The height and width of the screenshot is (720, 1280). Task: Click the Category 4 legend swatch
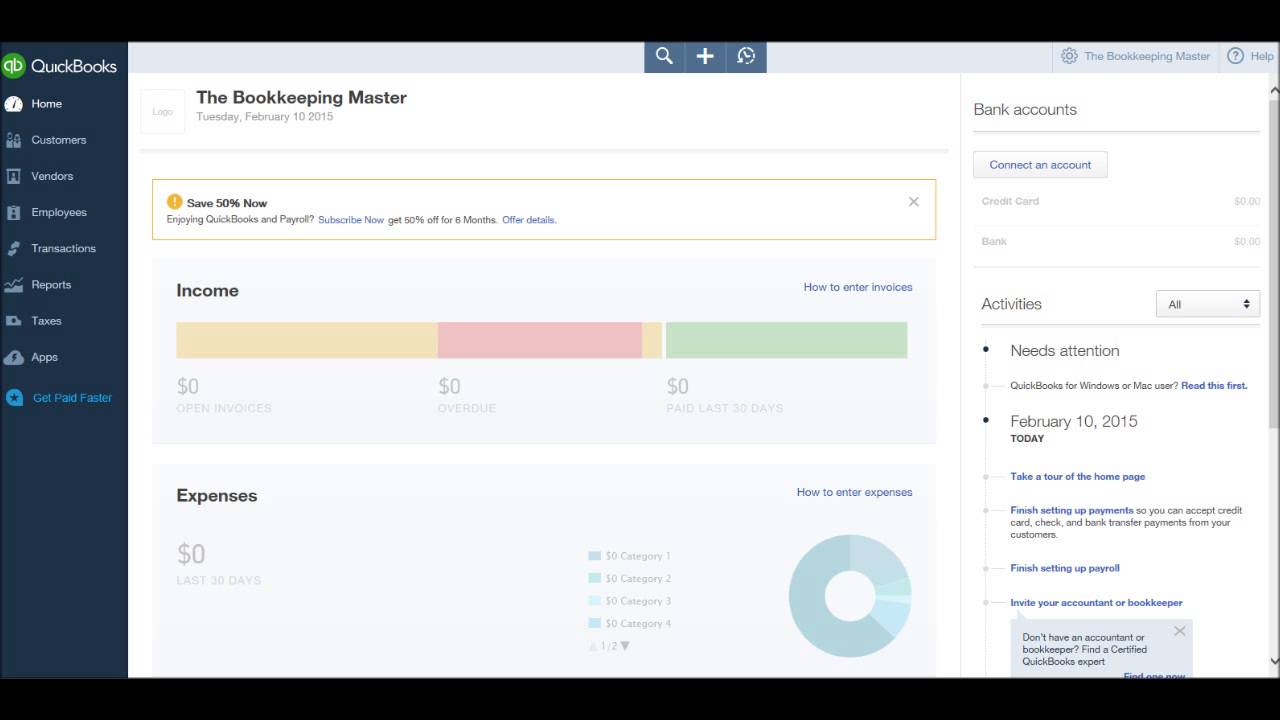[595, 623]
